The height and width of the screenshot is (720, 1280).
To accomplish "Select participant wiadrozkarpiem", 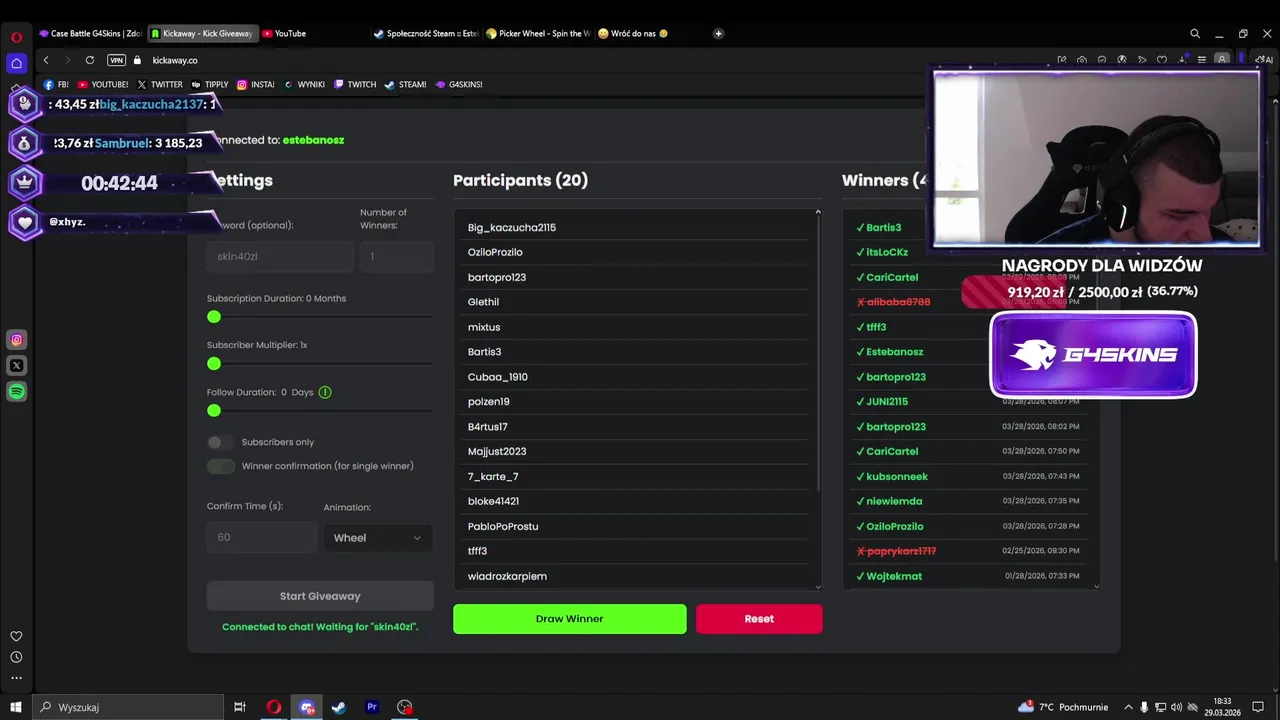I will [507, 576].
